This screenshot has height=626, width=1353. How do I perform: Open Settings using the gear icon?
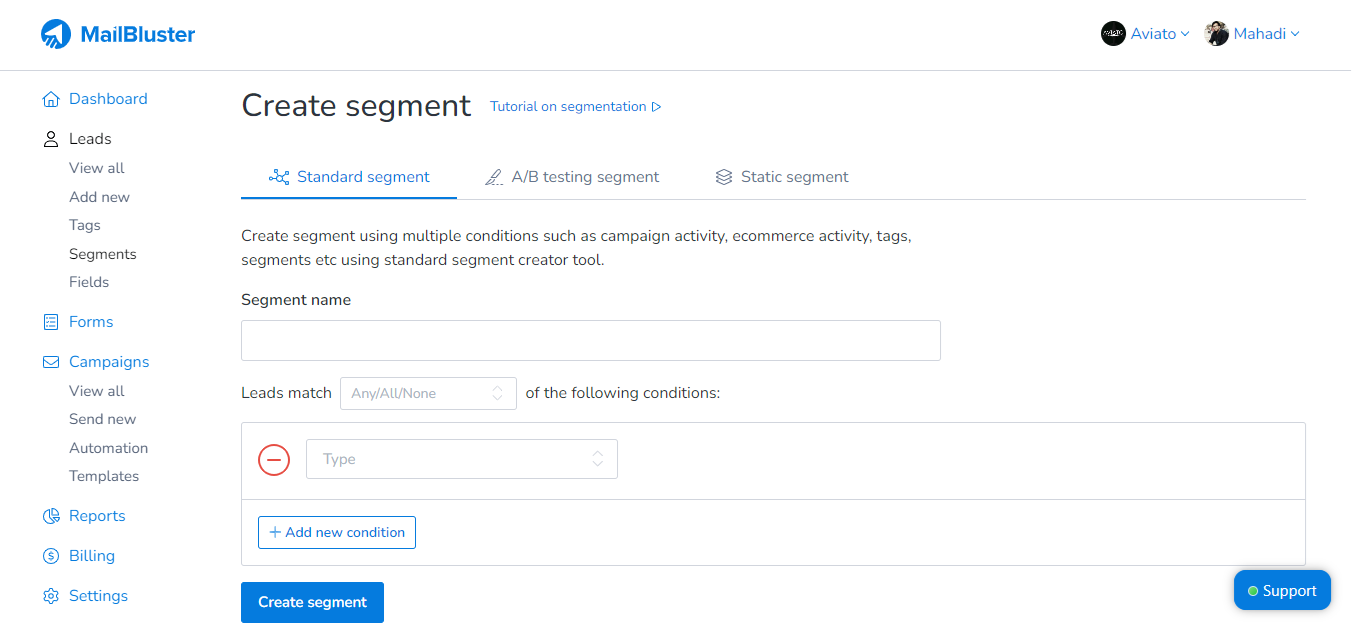point(51,595)
